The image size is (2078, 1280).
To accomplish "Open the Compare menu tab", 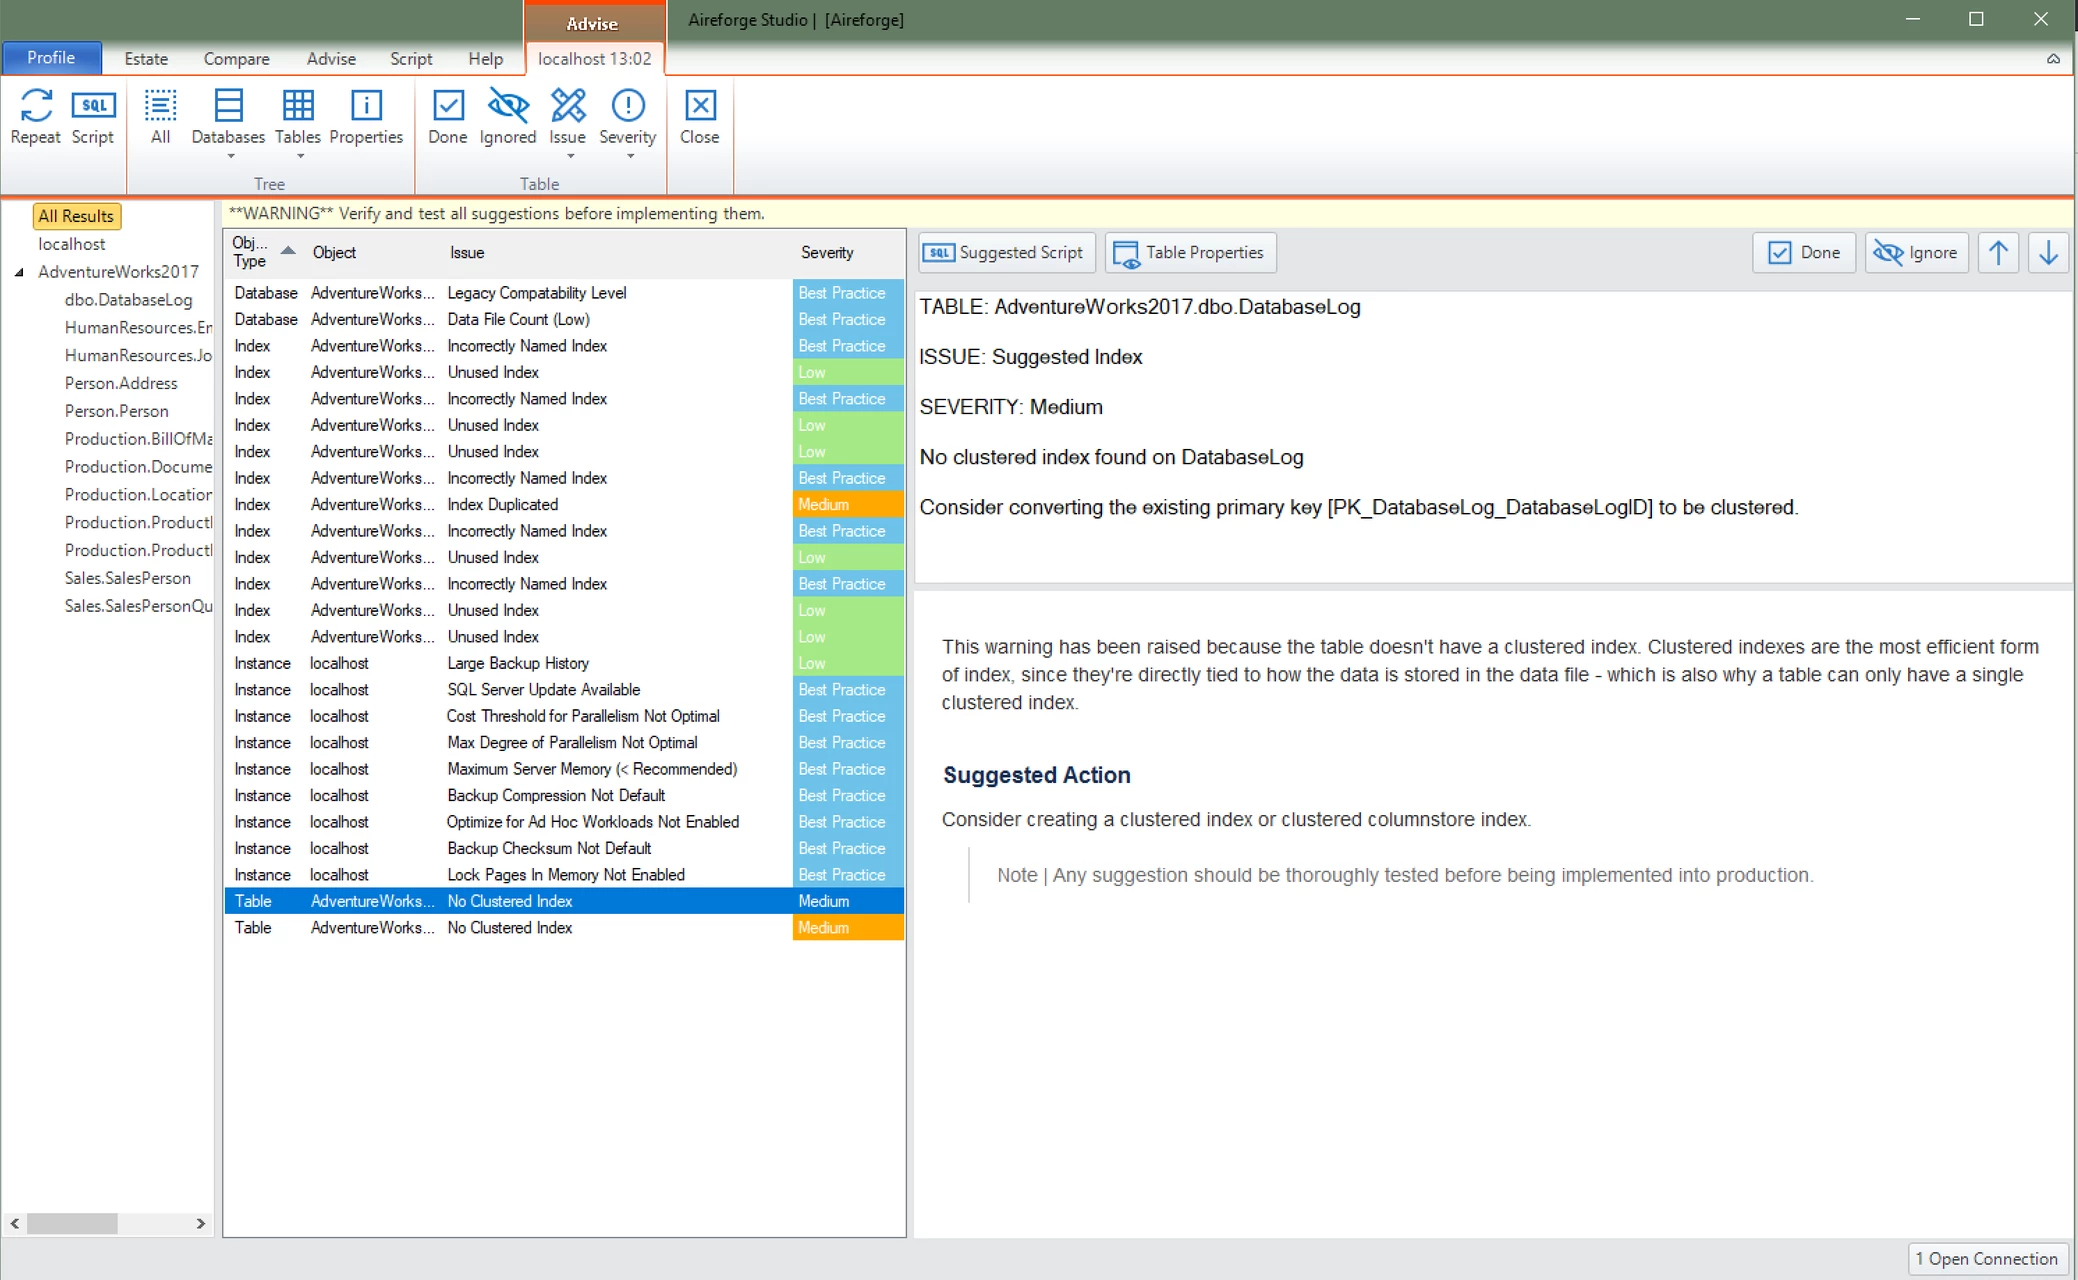I will 236,59.
